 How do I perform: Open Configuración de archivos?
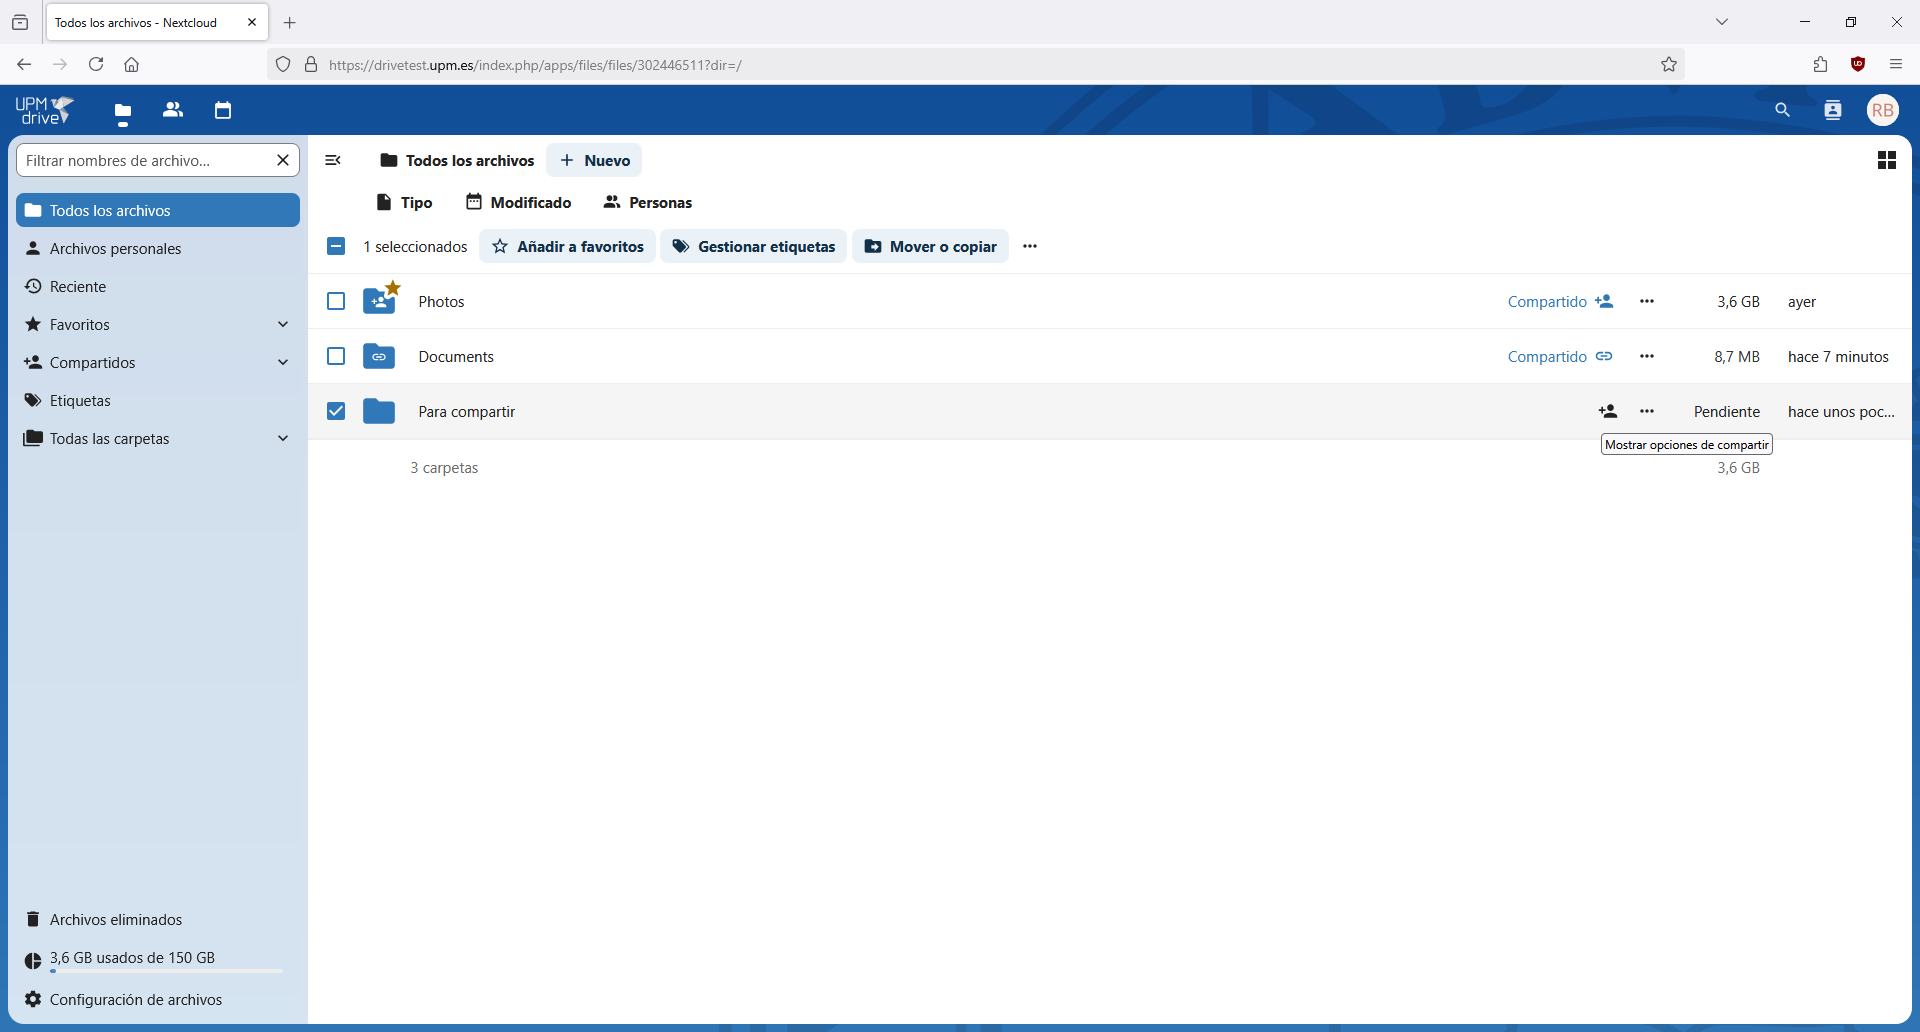pos(158,999)
